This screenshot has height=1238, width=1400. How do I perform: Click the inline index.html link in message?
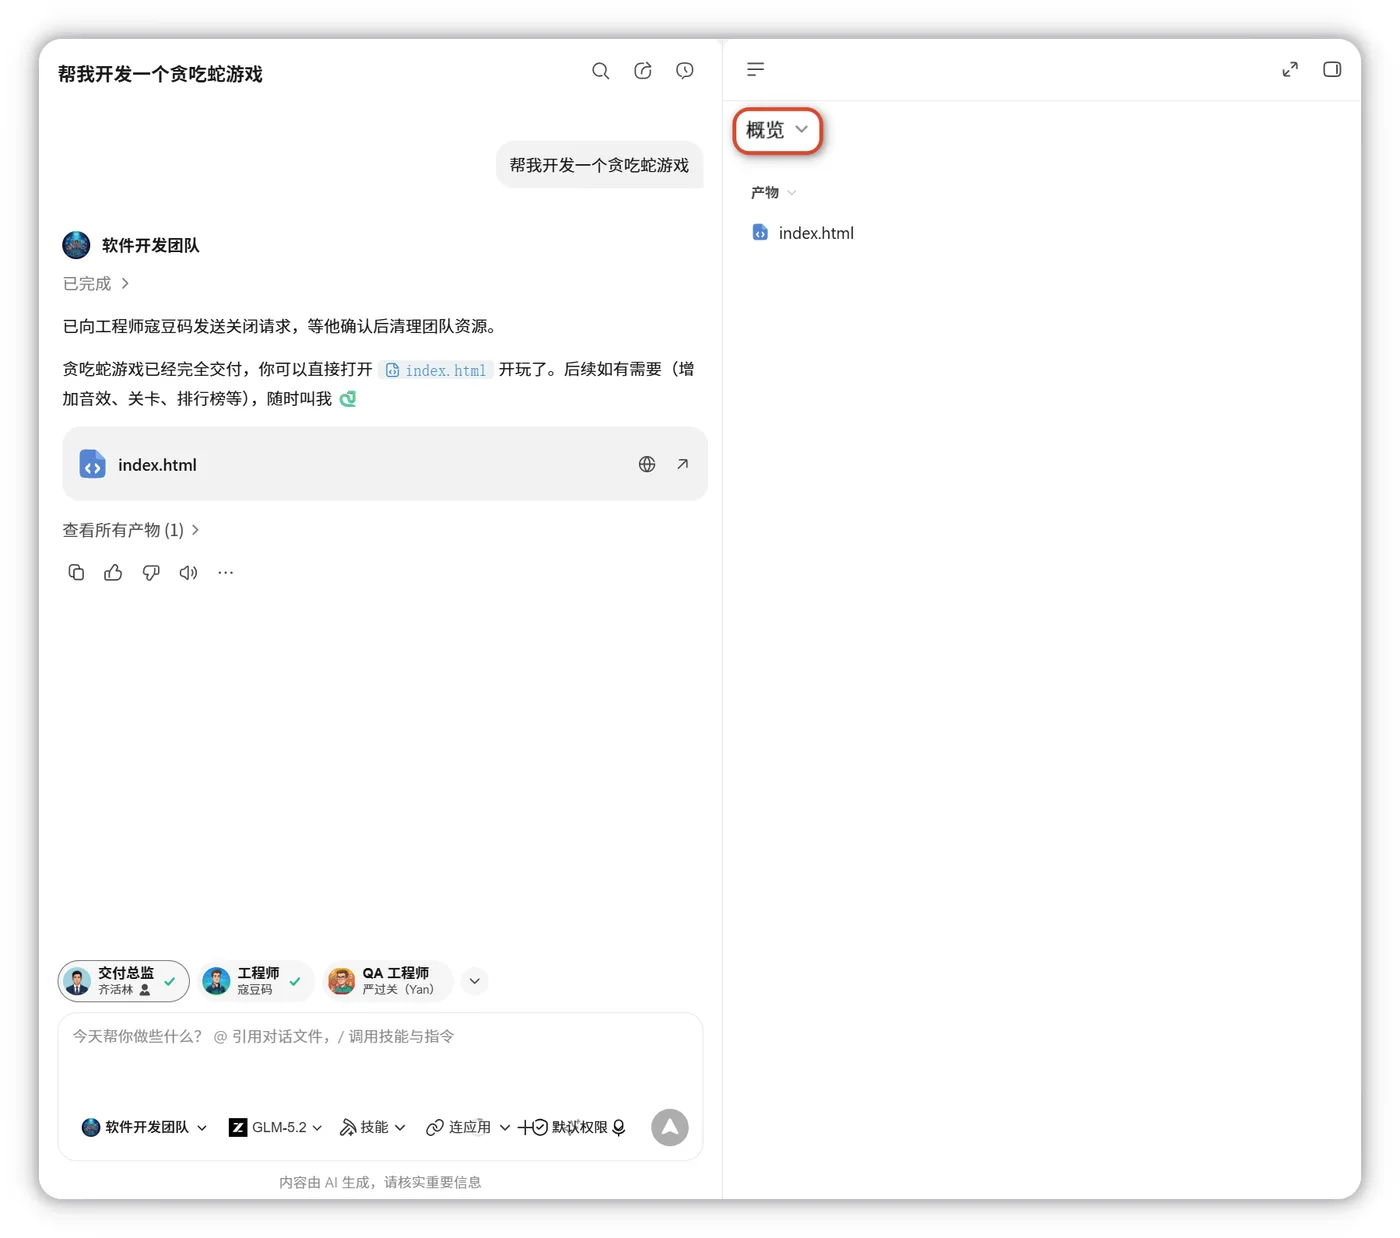(x=436, y=370)
